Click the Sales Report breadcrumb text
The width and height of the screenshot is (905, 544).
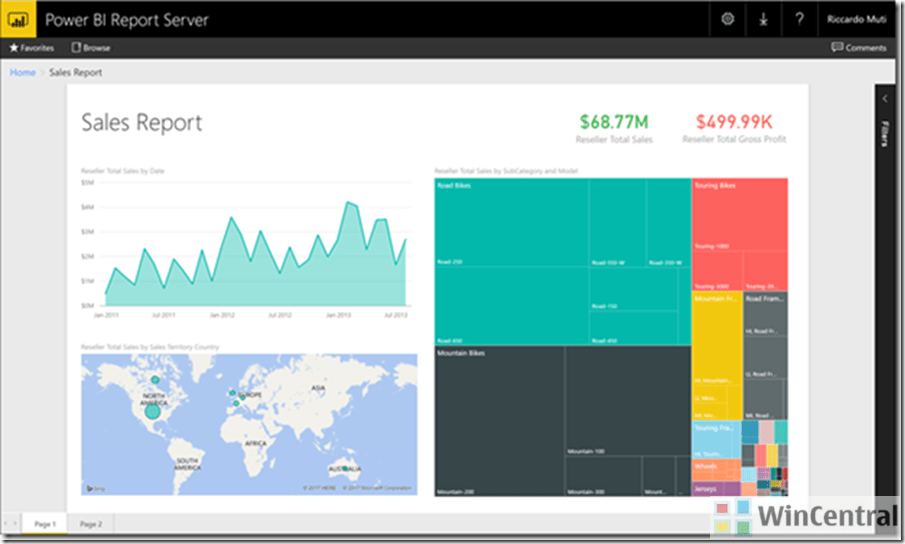pyautogui.click(x=76, y=72)
